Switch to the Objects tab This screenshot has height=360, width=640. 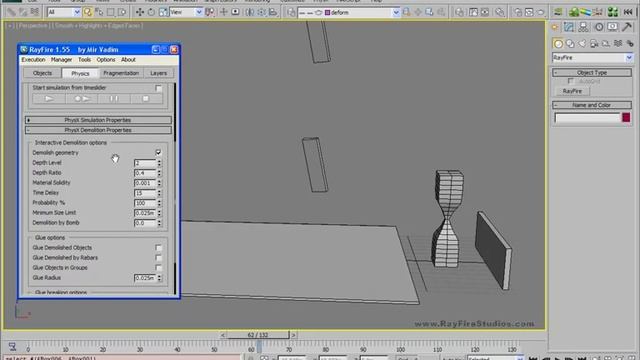(42, 73)
